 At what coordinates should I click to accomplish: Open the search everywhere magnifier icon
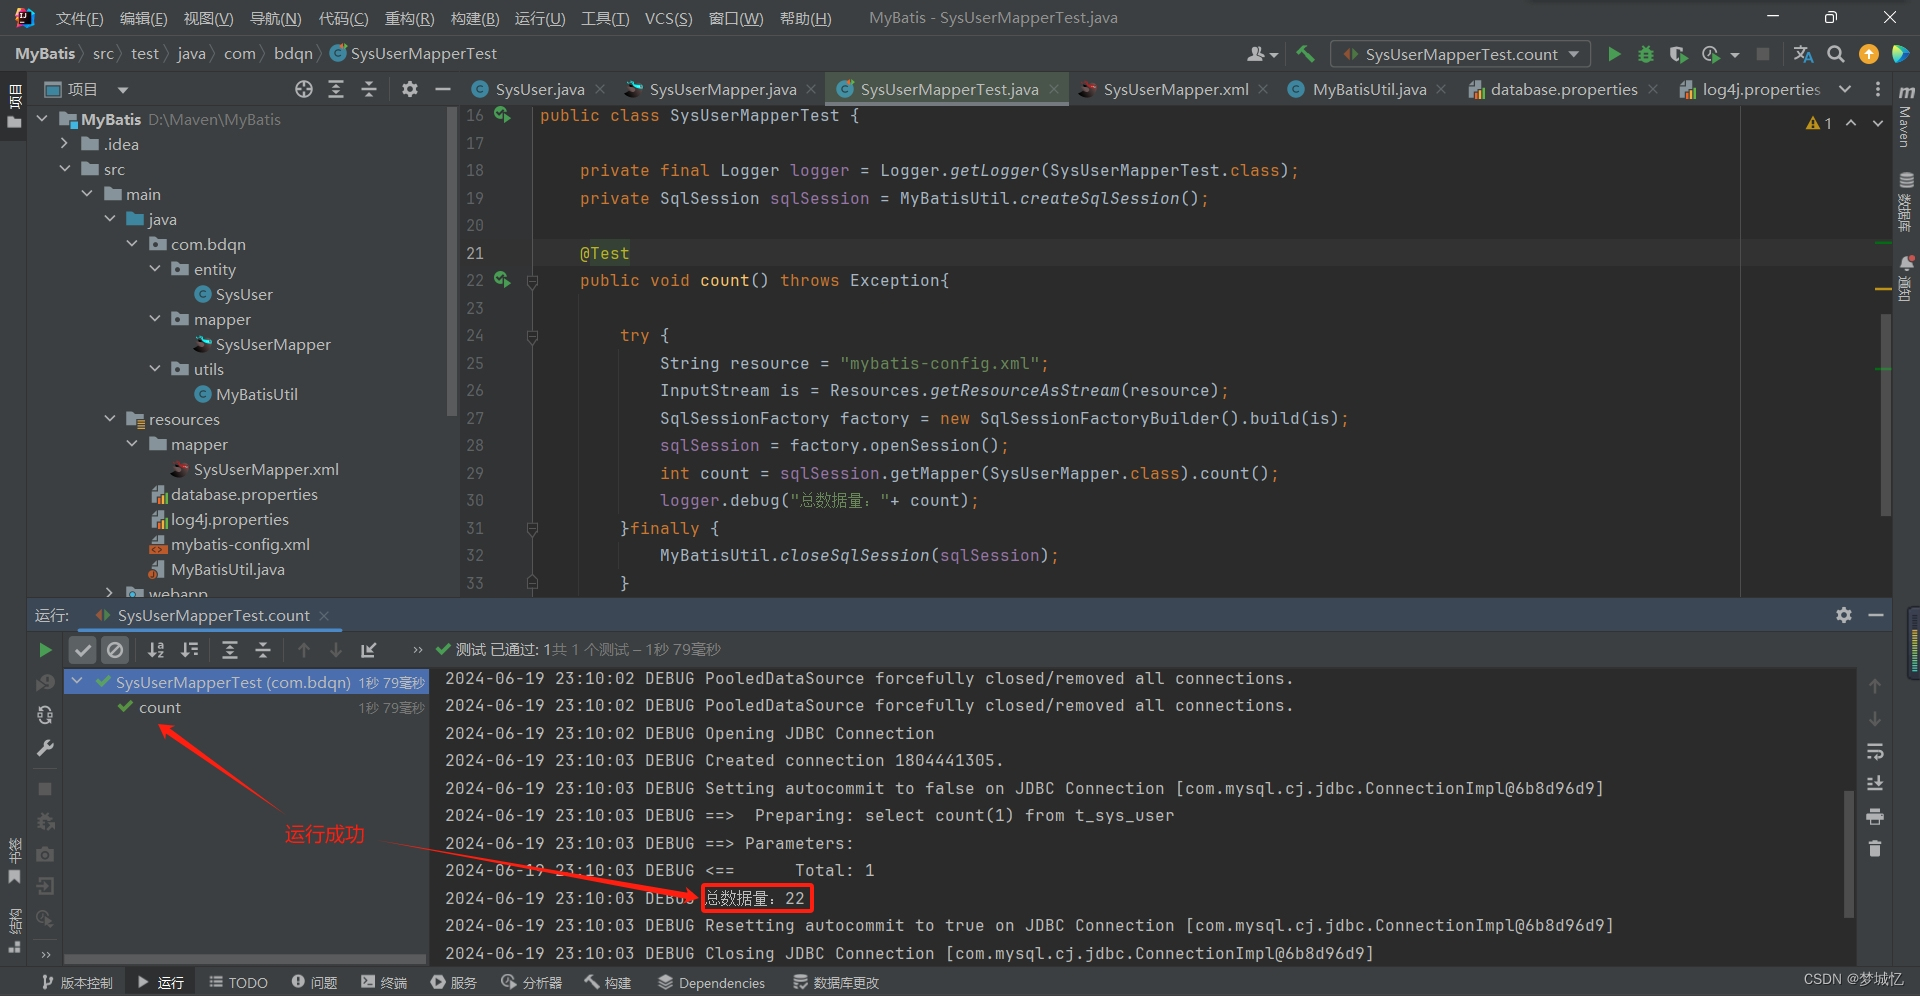pos(1836,54)
